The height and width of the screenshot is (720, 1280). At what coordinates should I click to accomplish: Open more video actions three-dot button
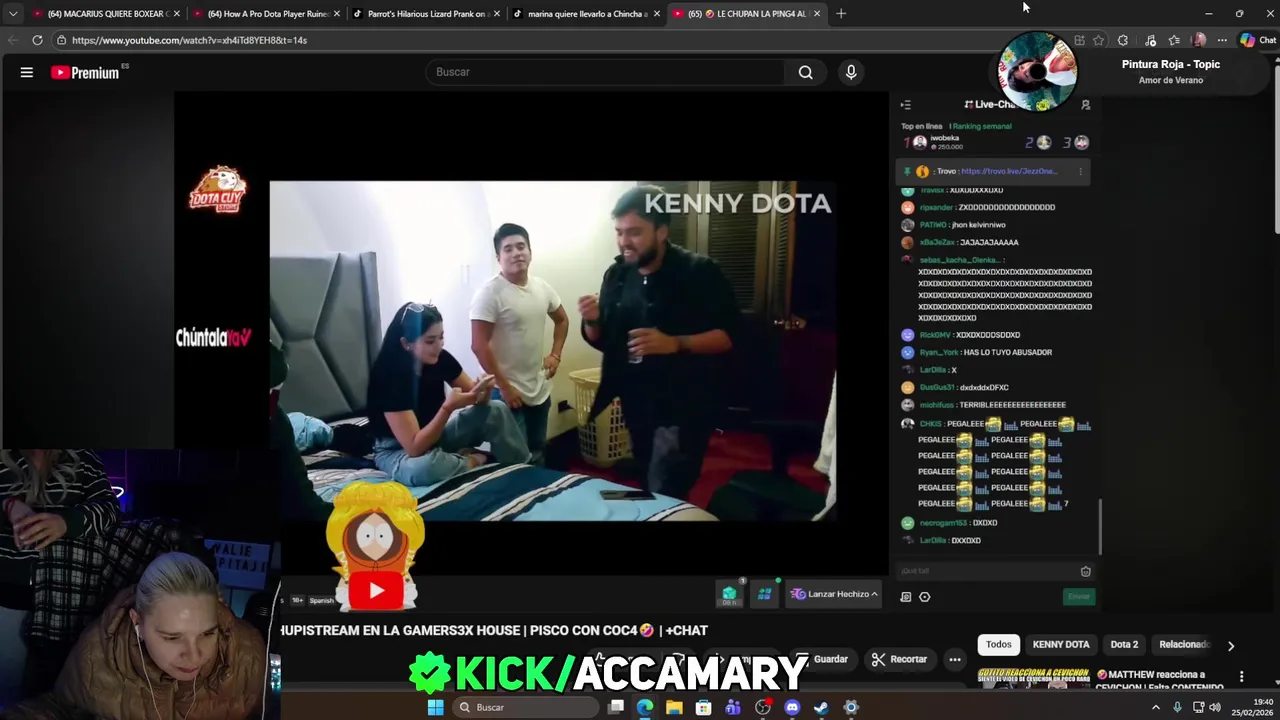tap(955, 659)
